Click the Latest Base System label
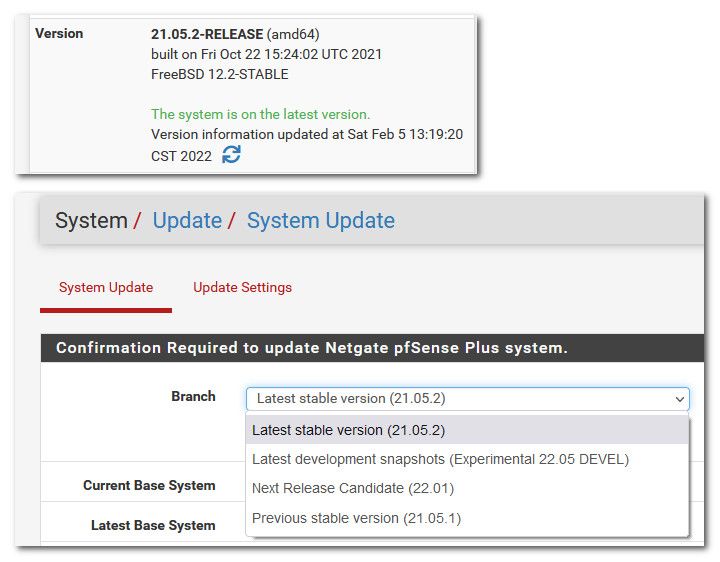The width and height of the screenshot is (720, 562). coord(153,525)
